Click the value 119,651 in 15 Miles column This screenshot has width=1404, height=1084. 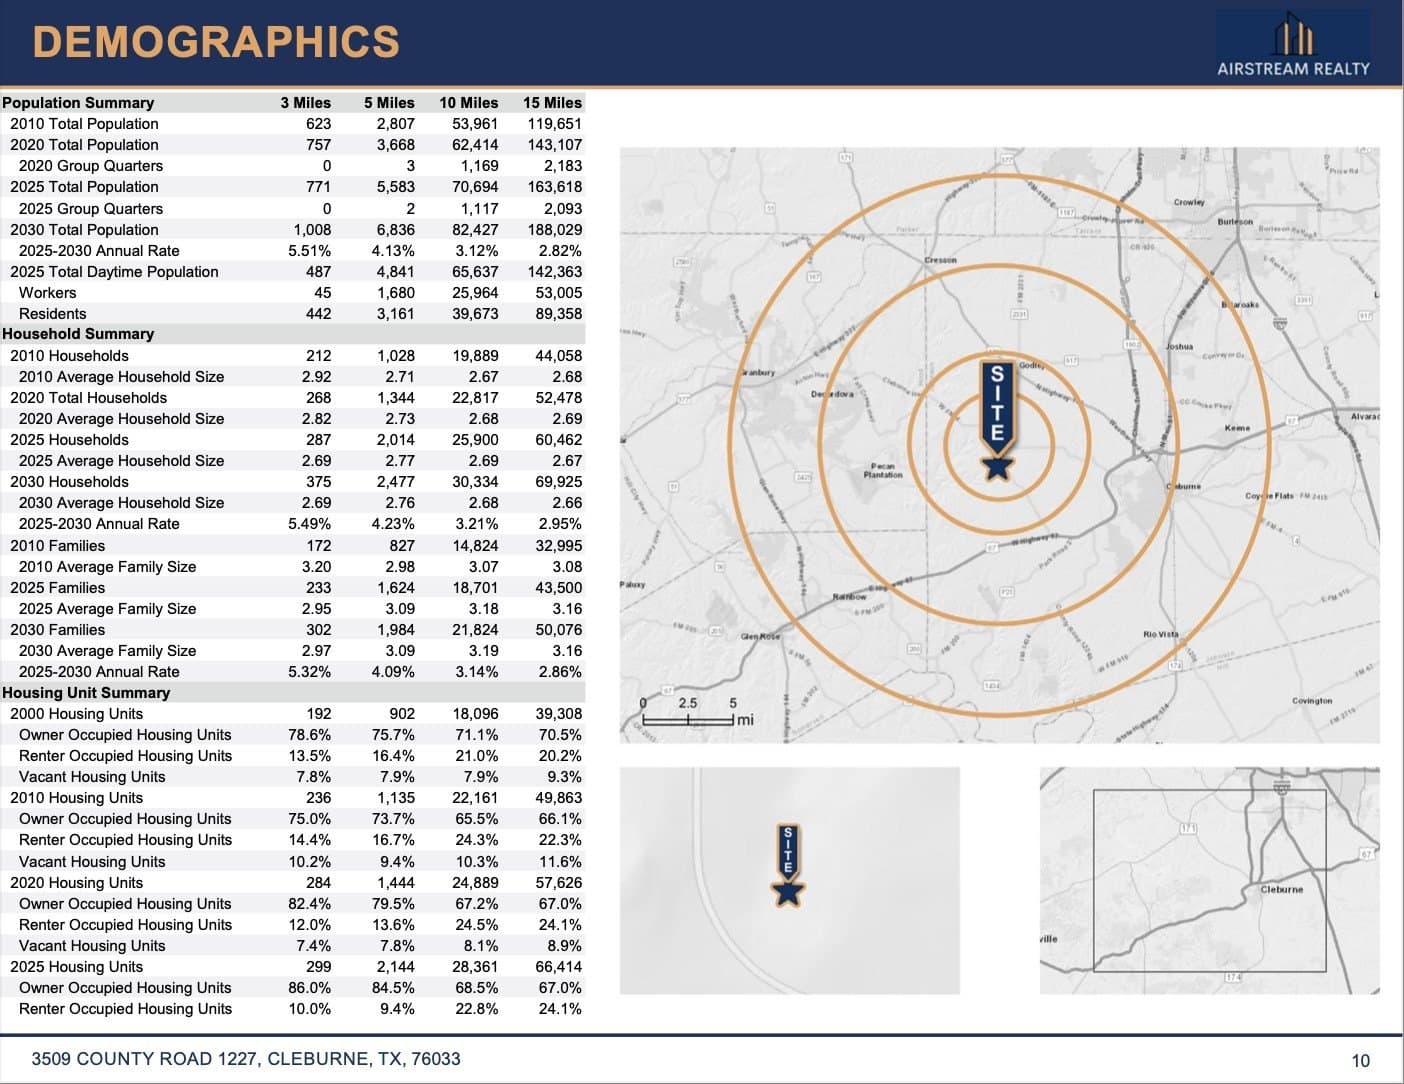554,123
